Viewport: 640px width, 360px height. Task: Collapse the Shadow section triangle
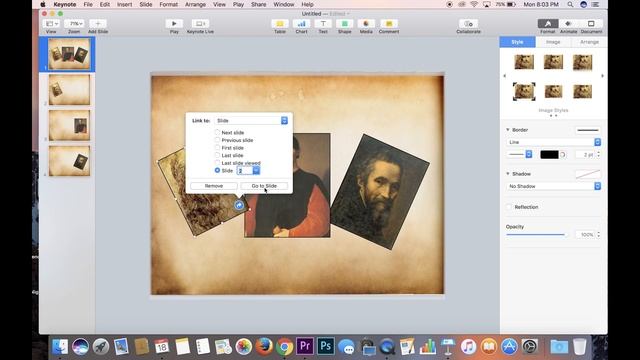[x=508, y=174]
